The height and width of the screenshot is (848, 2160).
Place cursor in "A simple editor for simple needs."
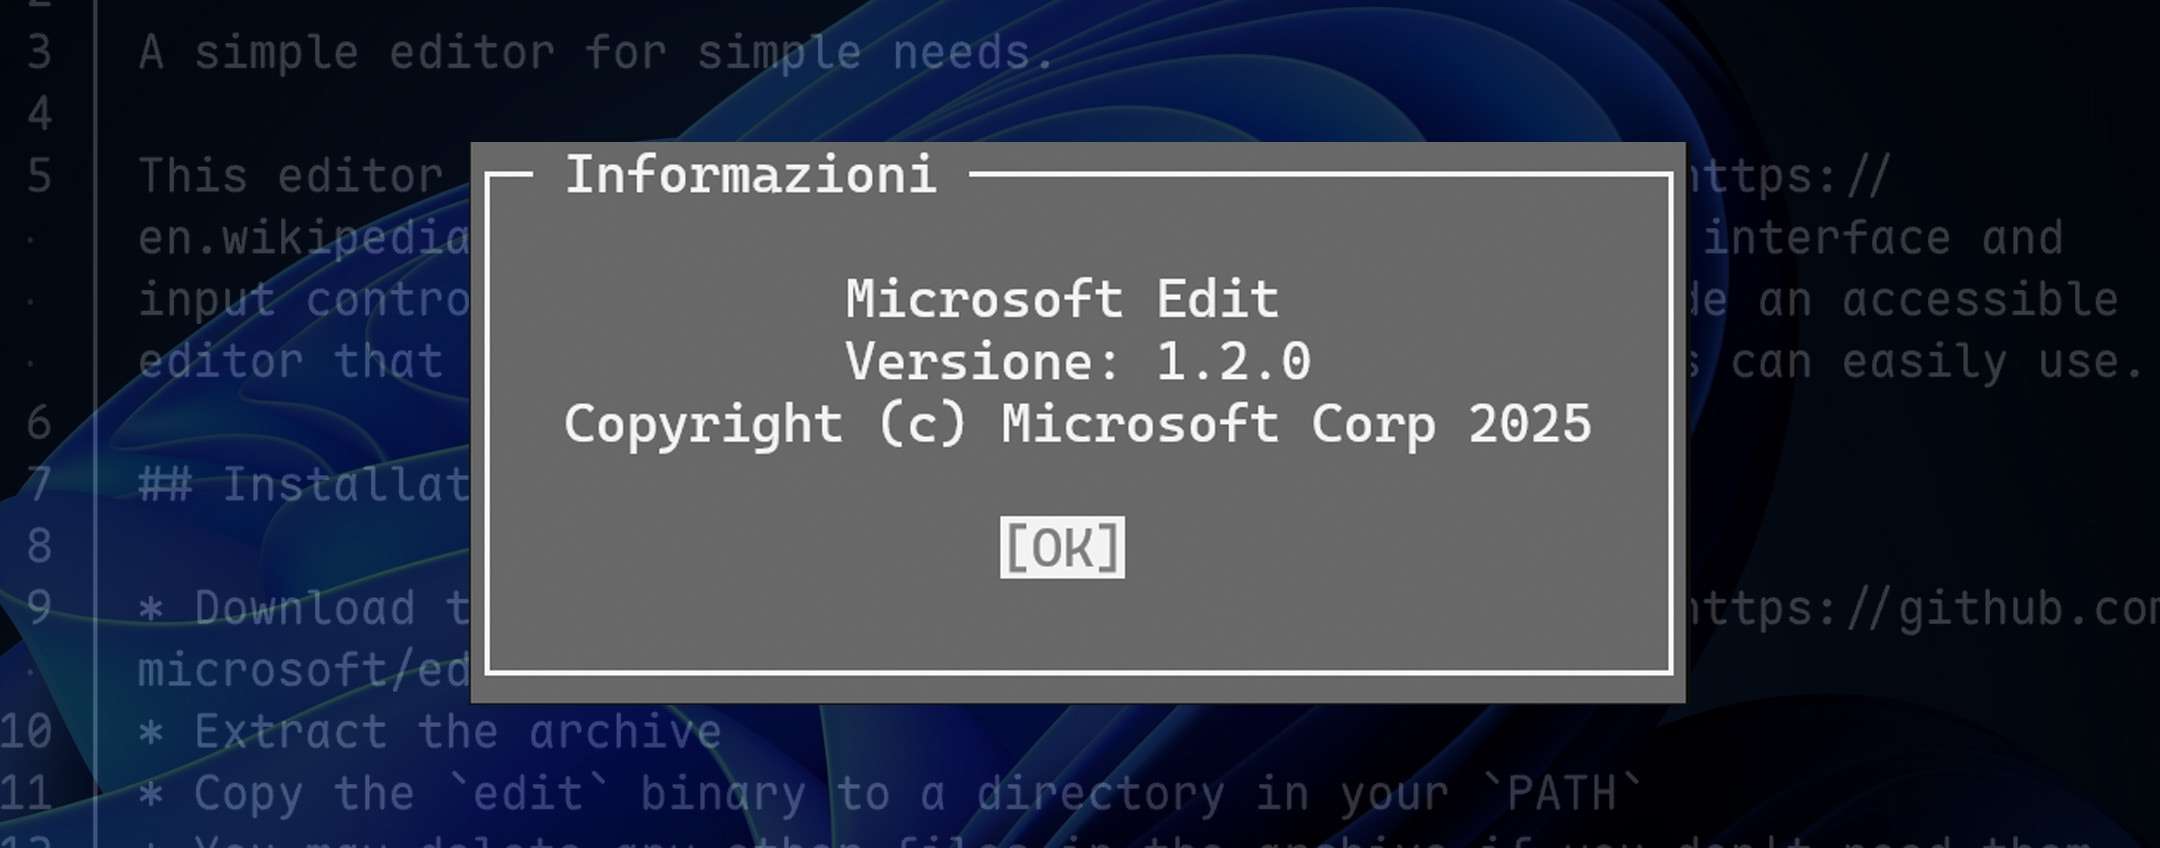[x=596, y=52]
